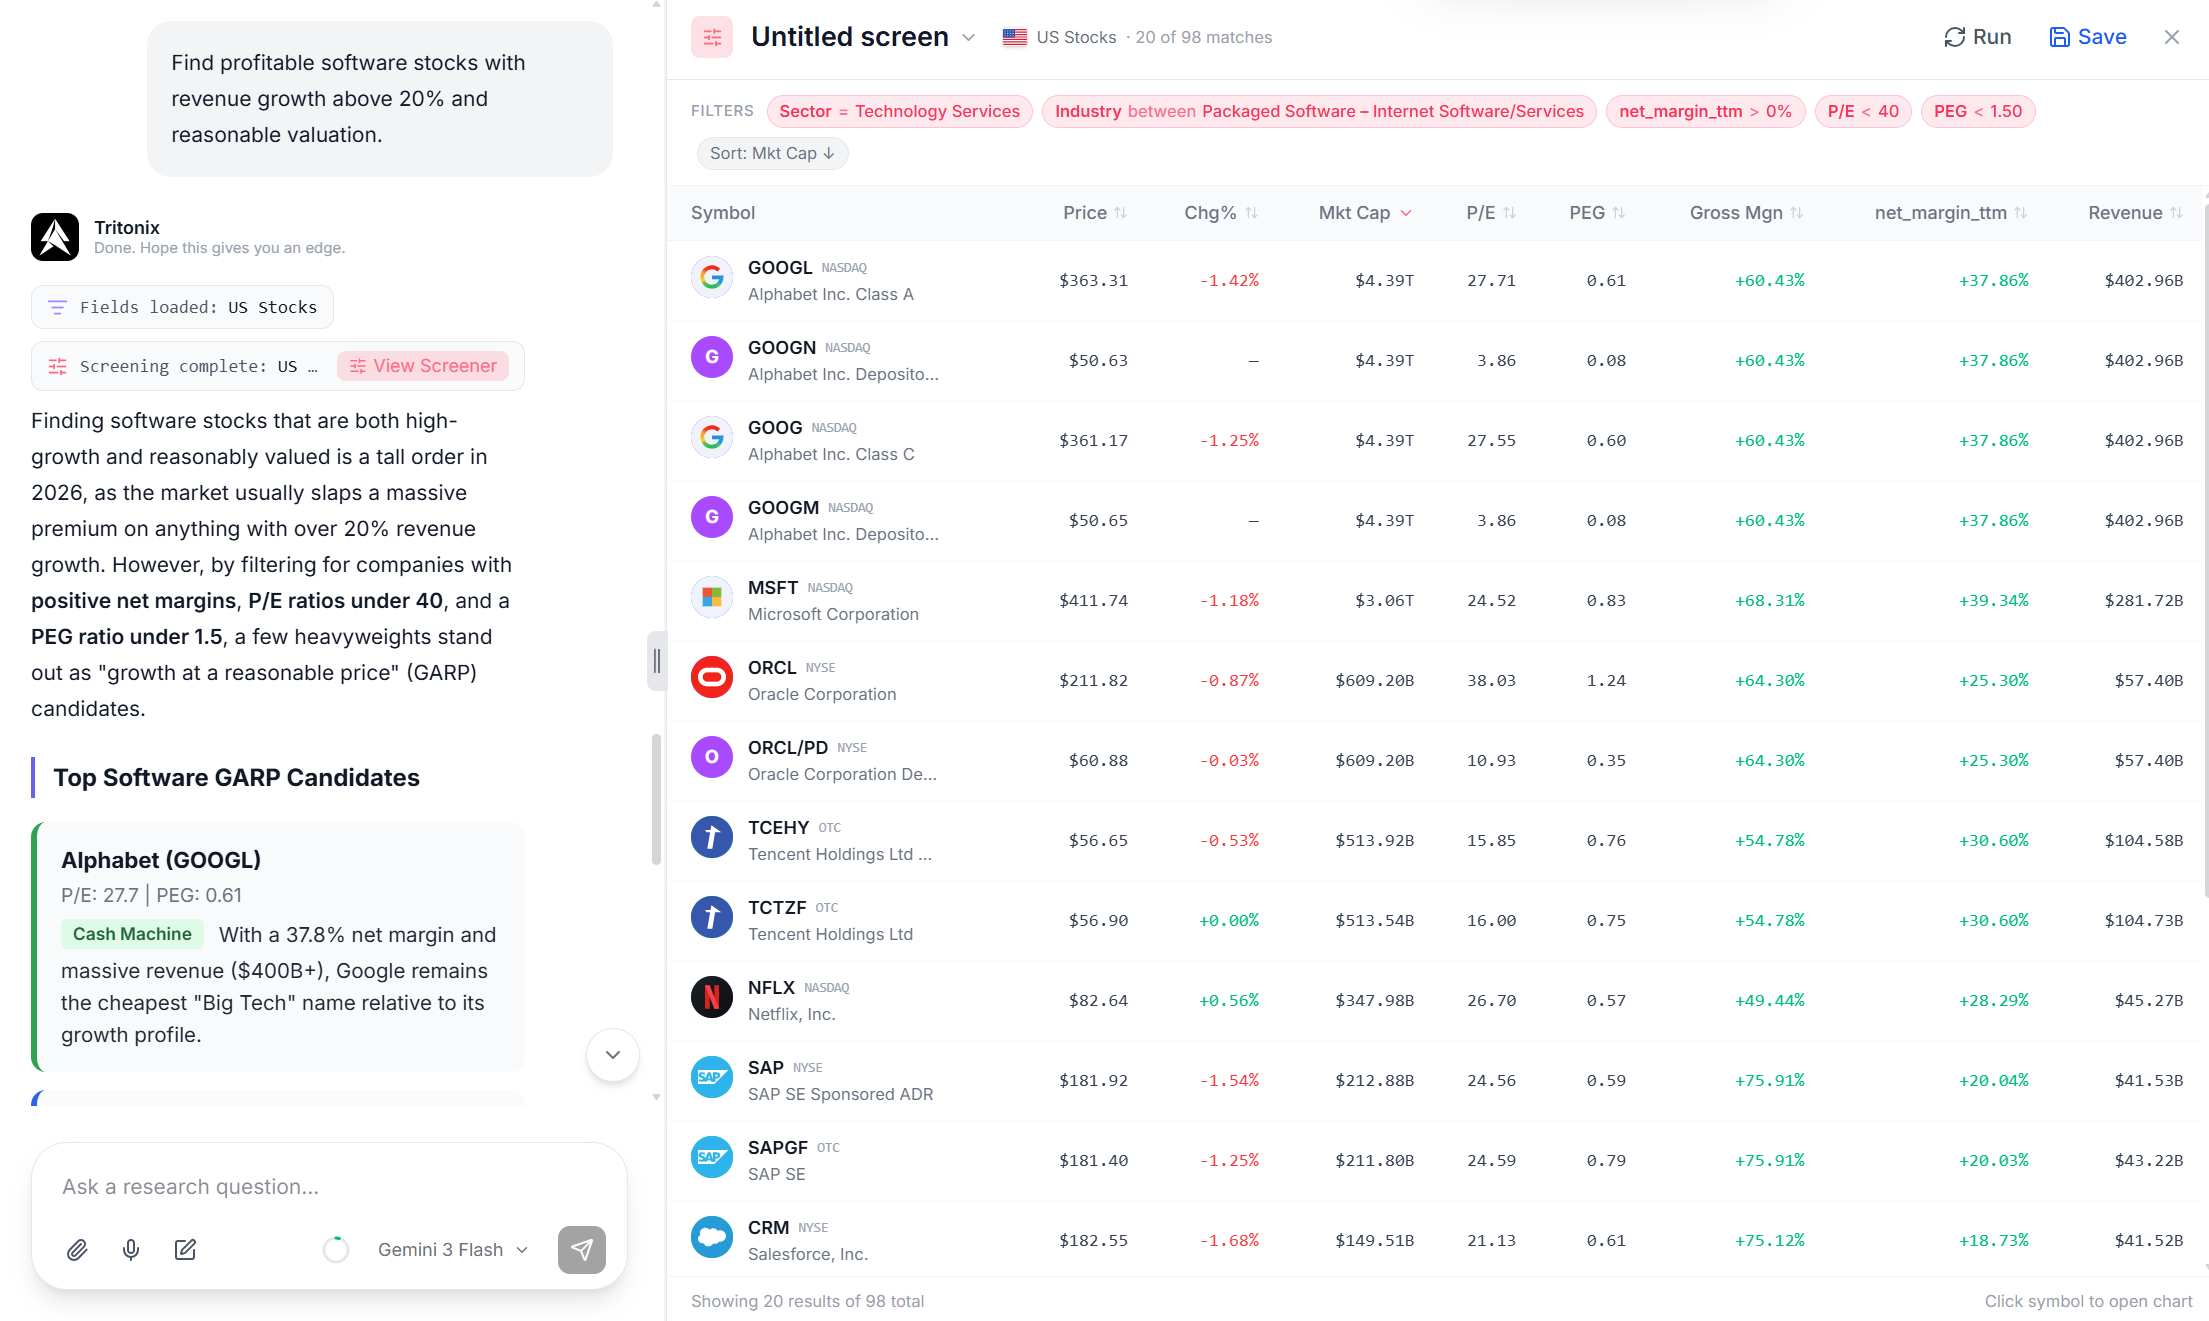Focus the Ask a research question input
This screenshot has height=1321, width=2209.
(330, 1187)
